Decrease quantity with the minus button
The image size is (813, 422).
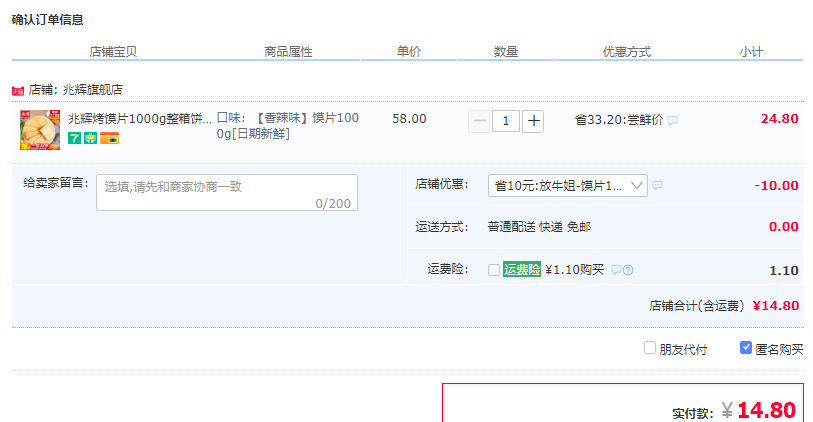coord(480,121)
